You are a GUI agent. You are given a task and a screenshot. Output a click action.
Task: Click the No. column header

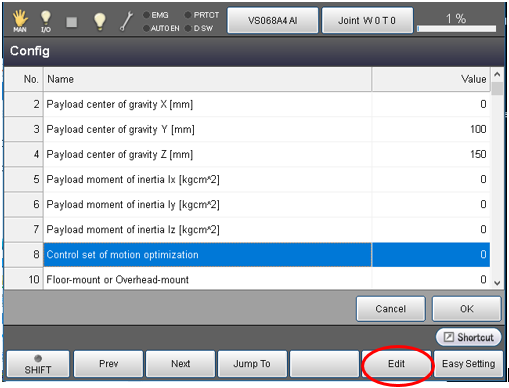point(24,79)
